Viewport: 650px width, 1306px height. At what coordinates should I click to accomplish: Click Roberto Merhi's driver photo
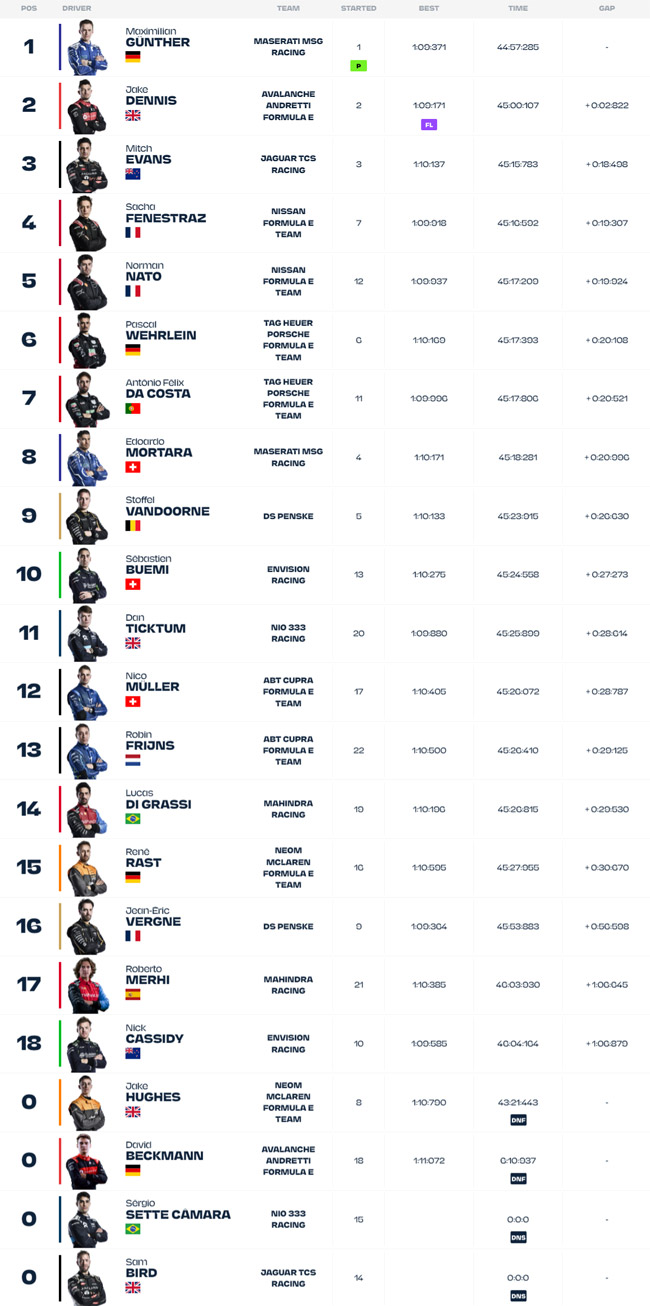87,984
